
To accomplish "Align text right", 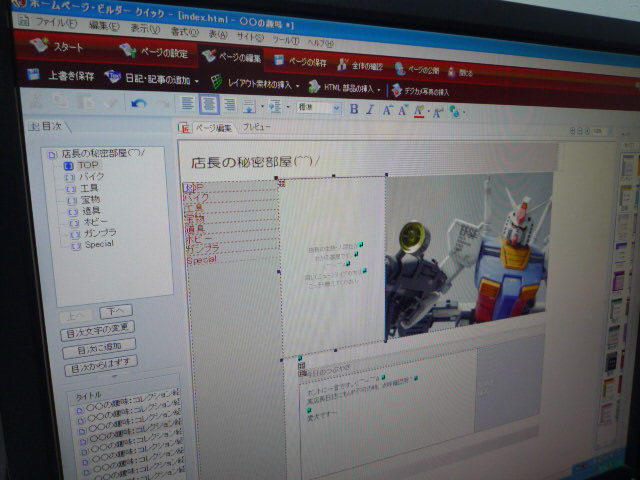I will coord(230,105).
